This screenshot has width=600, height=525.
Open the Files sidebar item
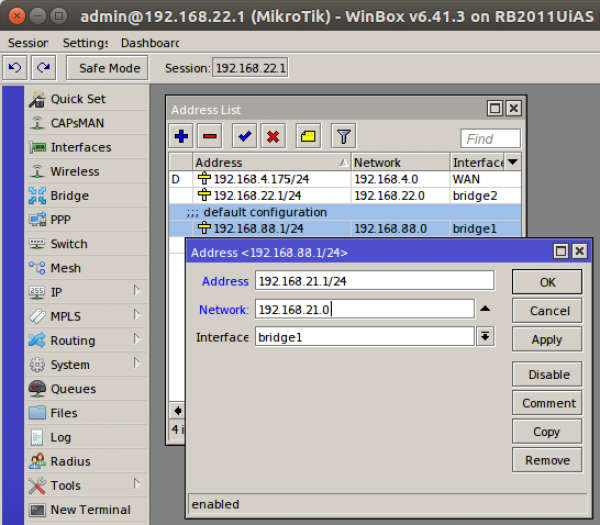click(87, 412)
